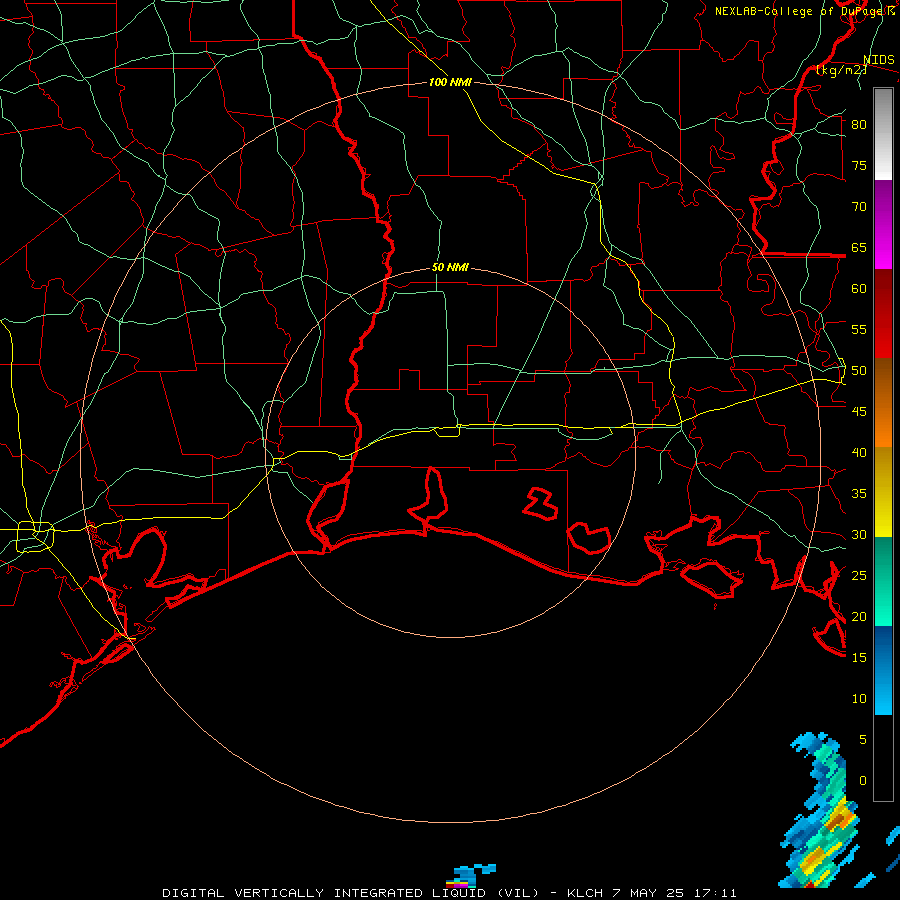Screen dimensions: 900x900
Task: Click the "60" scale value
Action: tap(859, 289)
